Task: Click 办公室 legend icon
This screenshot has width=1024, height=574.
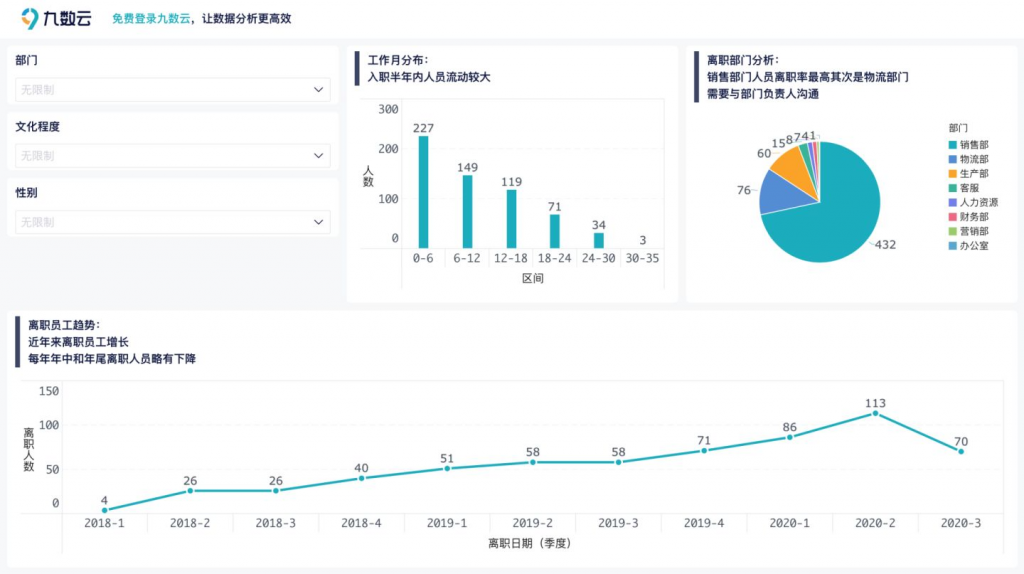Action: click(x=952, y=245)
